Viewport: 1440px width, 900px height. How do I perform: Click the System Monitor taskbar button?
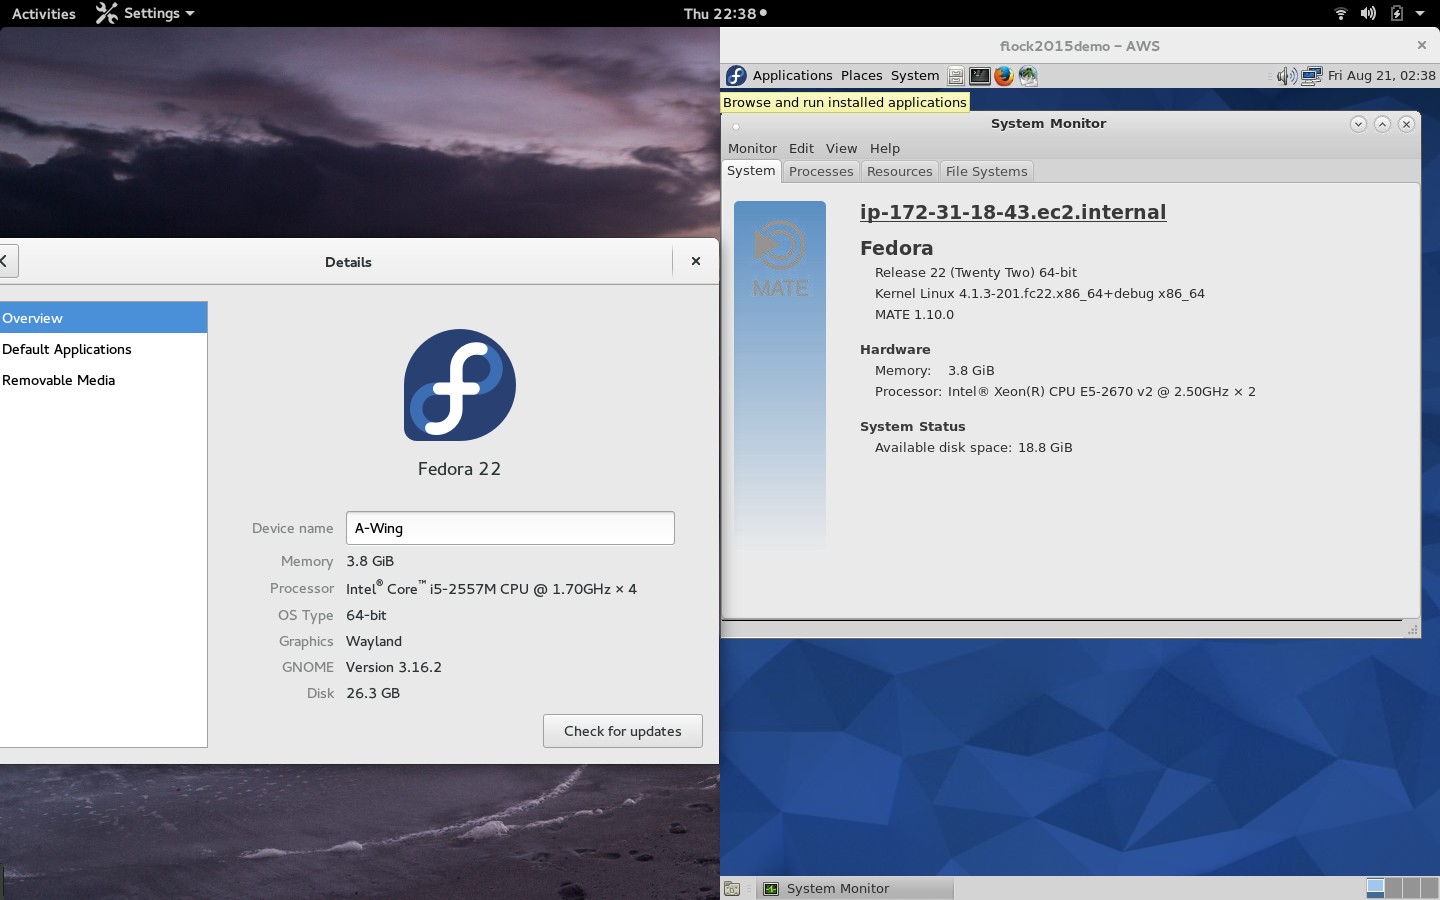[x=856, y=888]
